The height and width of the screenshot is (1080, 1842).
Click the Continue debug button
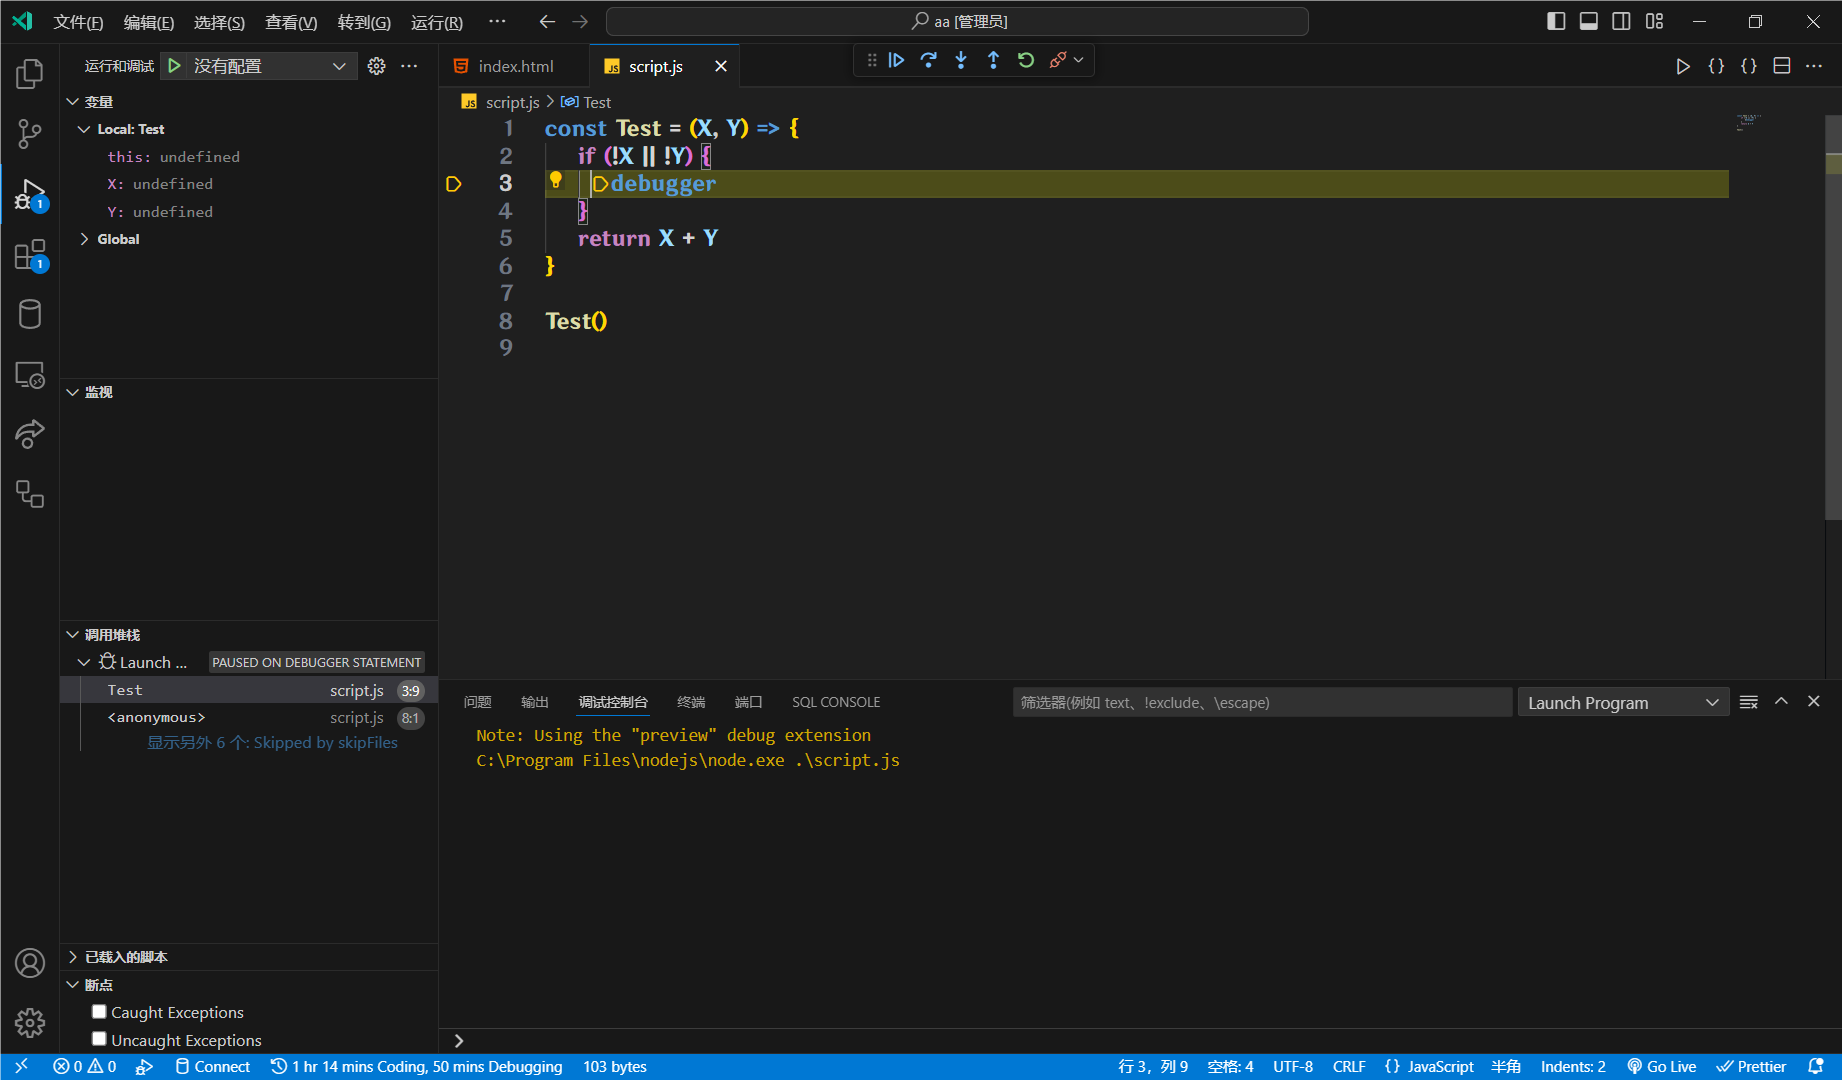pos(896,61)
